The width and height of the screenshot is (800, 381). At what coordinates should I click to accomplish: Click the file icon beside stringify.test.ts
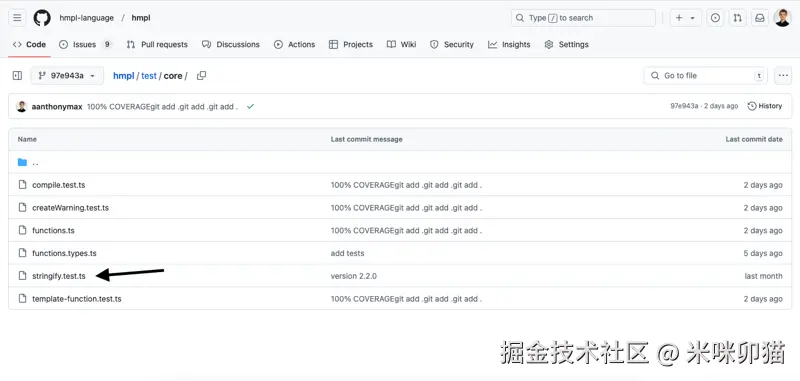pos(22,275)
